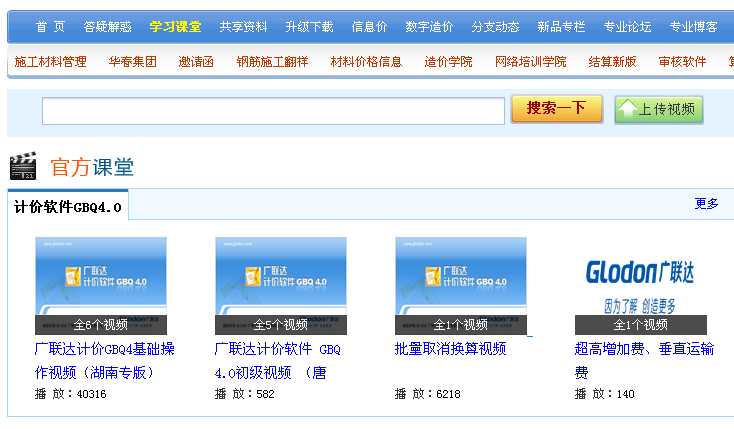This screenshot has width=734, height=429.
Task: Click the play count 播放：6218
Action: pyautogui.click(x=427, y=394)
